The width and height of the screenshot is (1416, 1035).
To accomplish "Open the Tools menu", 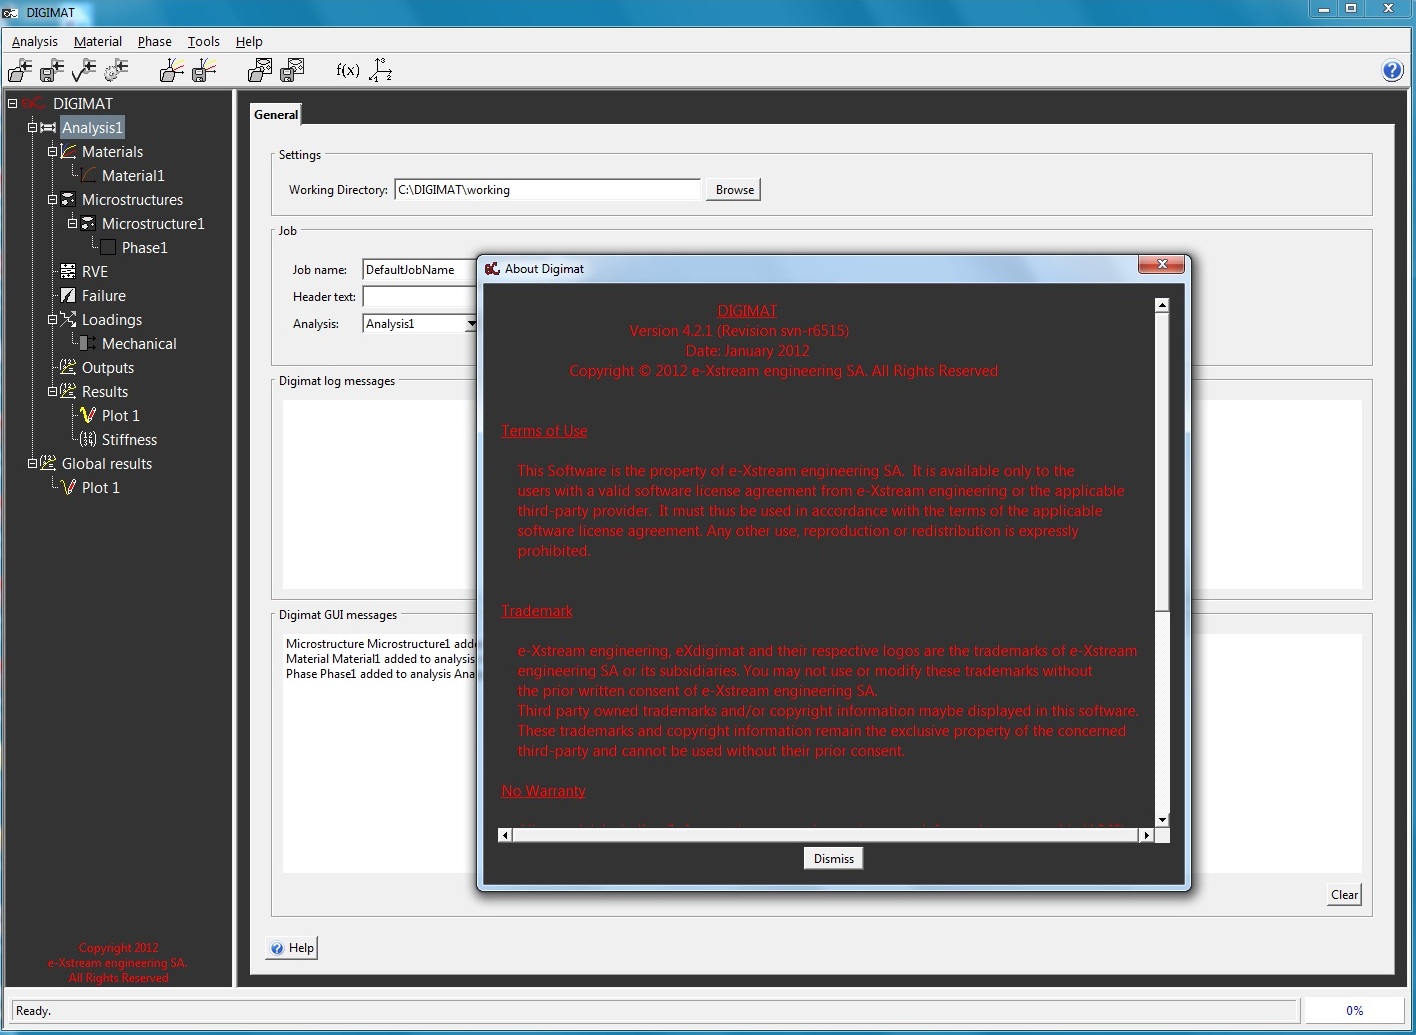I will click(x=204, y=42).
